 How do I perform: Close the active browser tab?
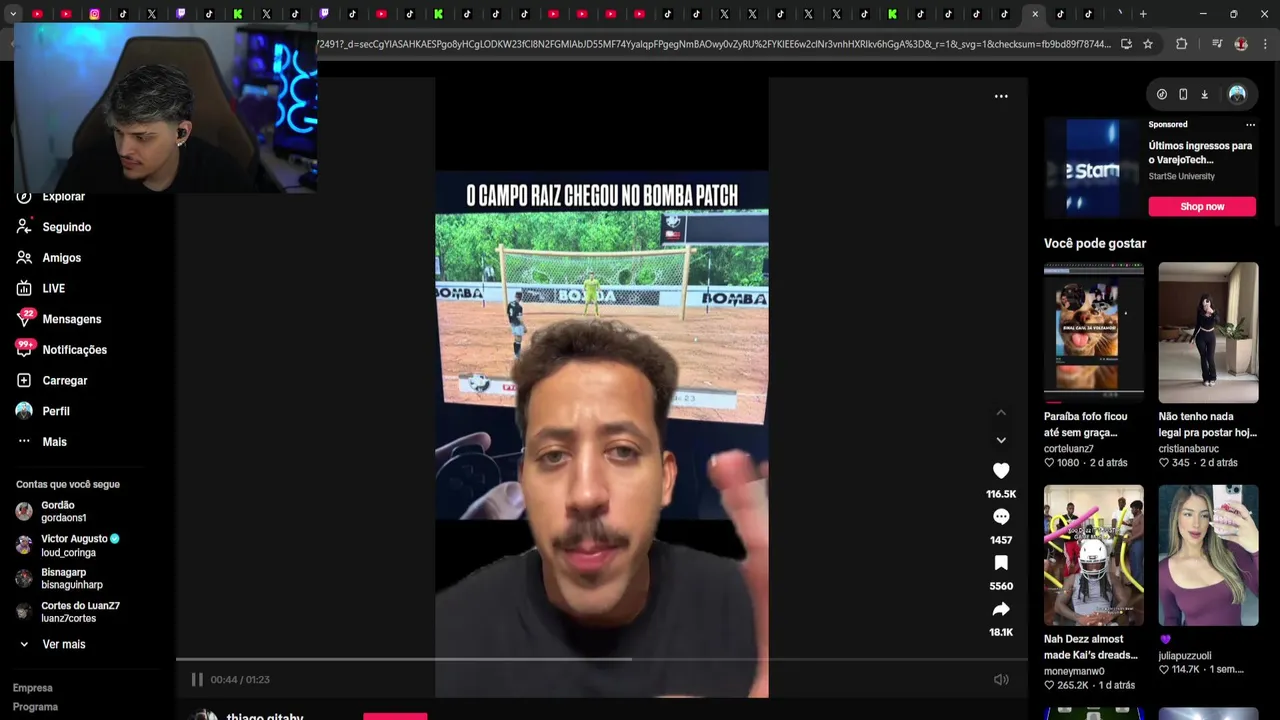tap(1035, 14)
